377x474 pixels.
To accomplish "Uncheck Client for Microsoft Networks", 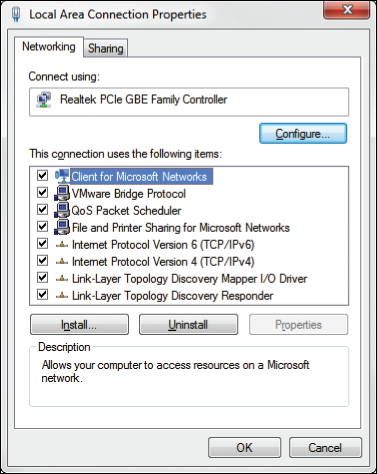I will point(42,175).
